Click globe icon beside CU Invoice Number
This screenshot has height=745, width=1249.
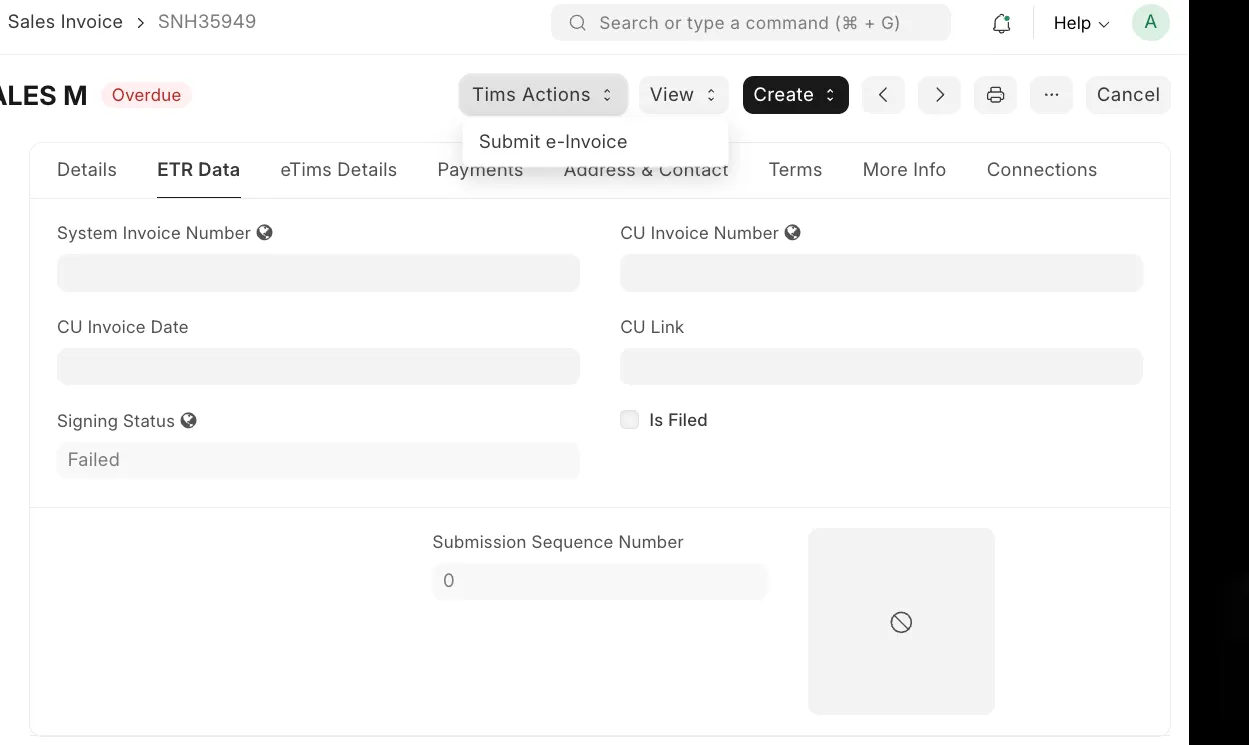pyautogui.click(x=792, y=233)
